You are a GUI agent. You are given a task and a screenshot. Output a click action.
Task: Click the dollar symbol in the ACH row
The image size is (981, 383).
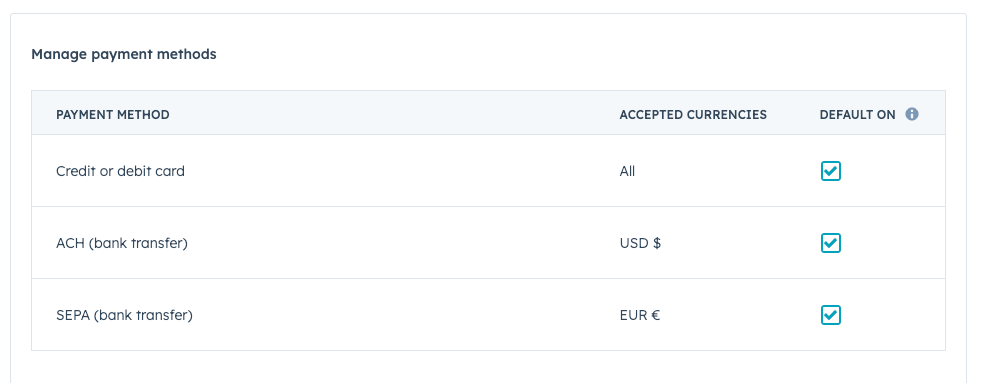point(657,243)
